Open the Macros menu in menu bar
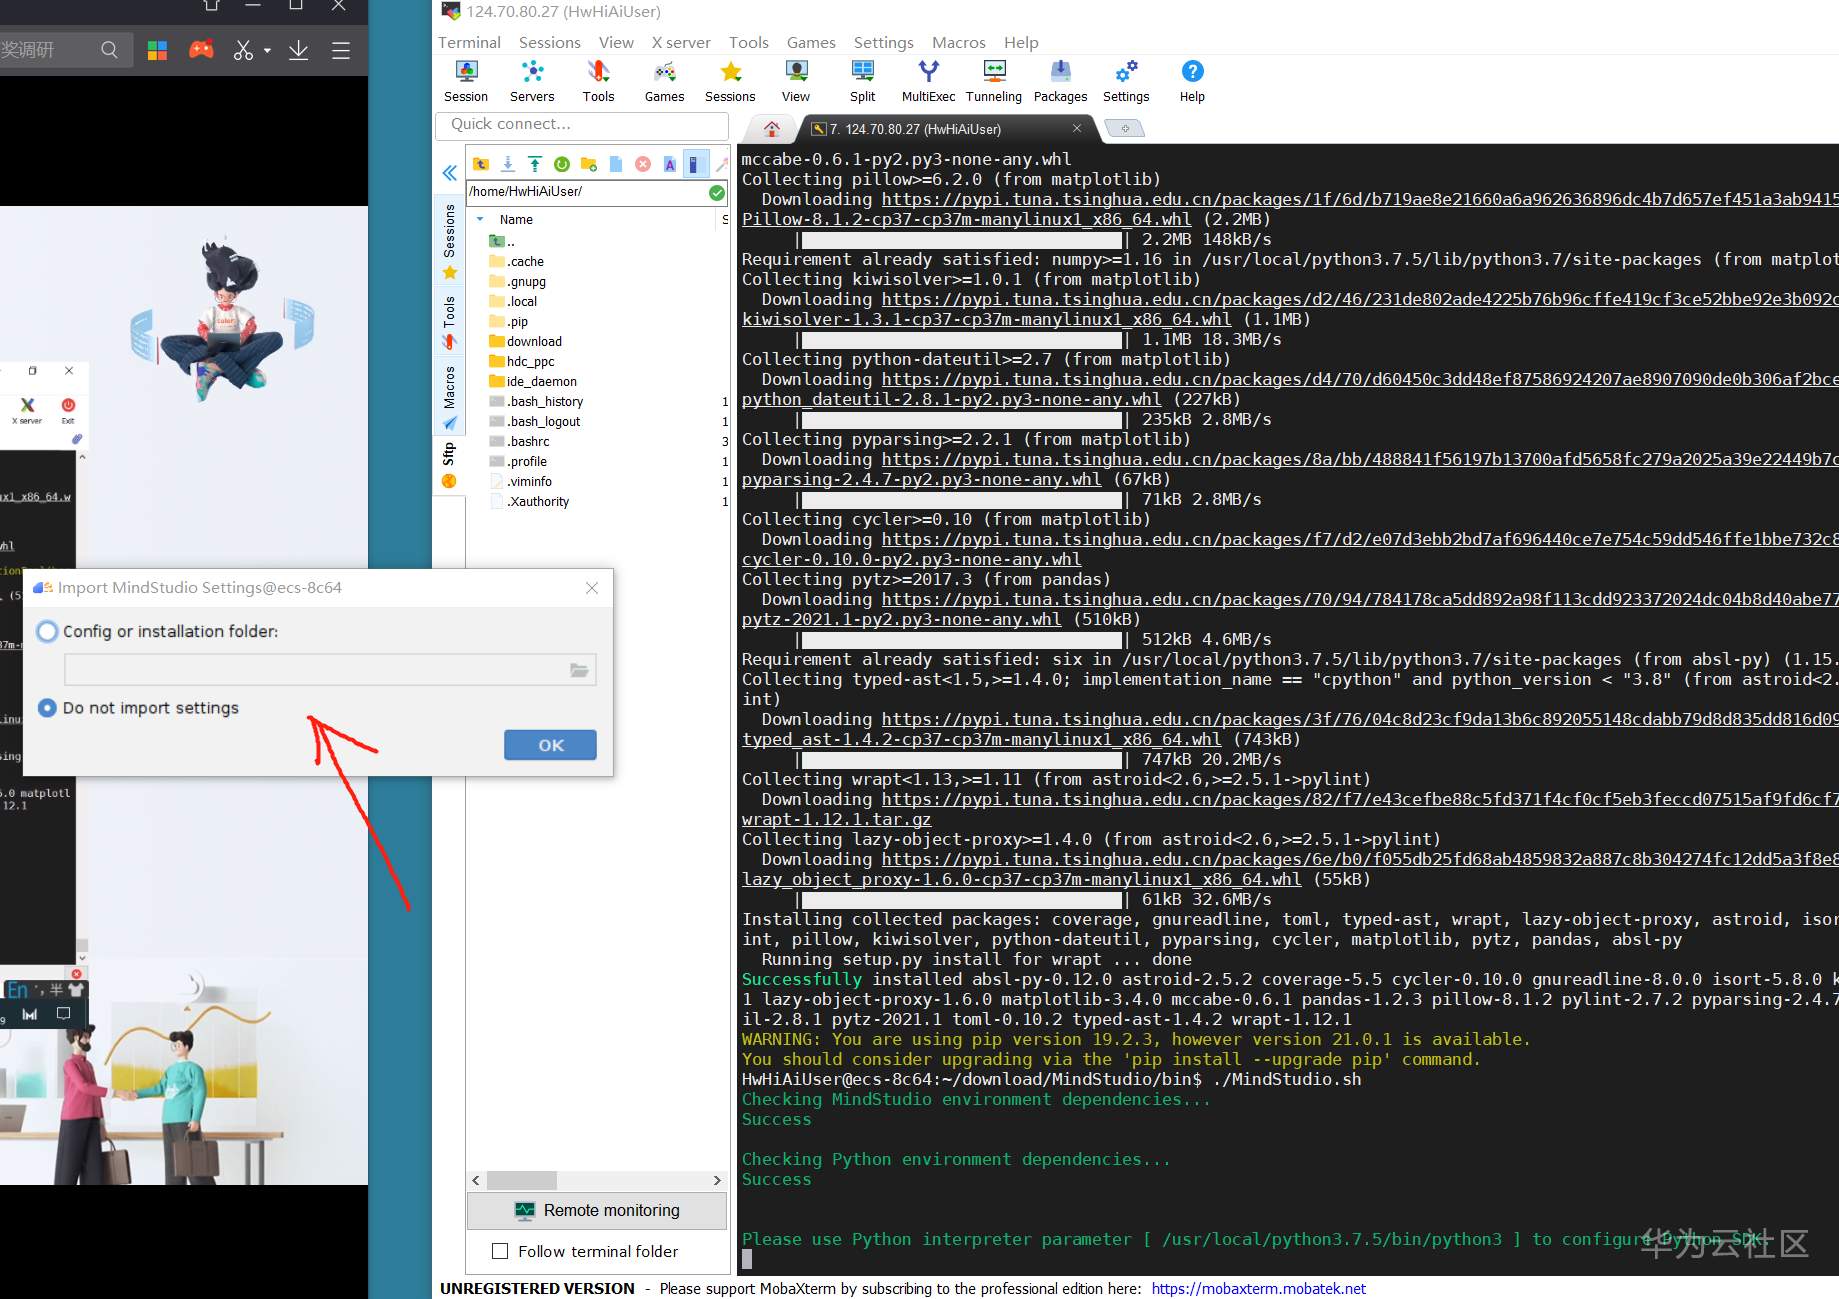 [959, 42]
